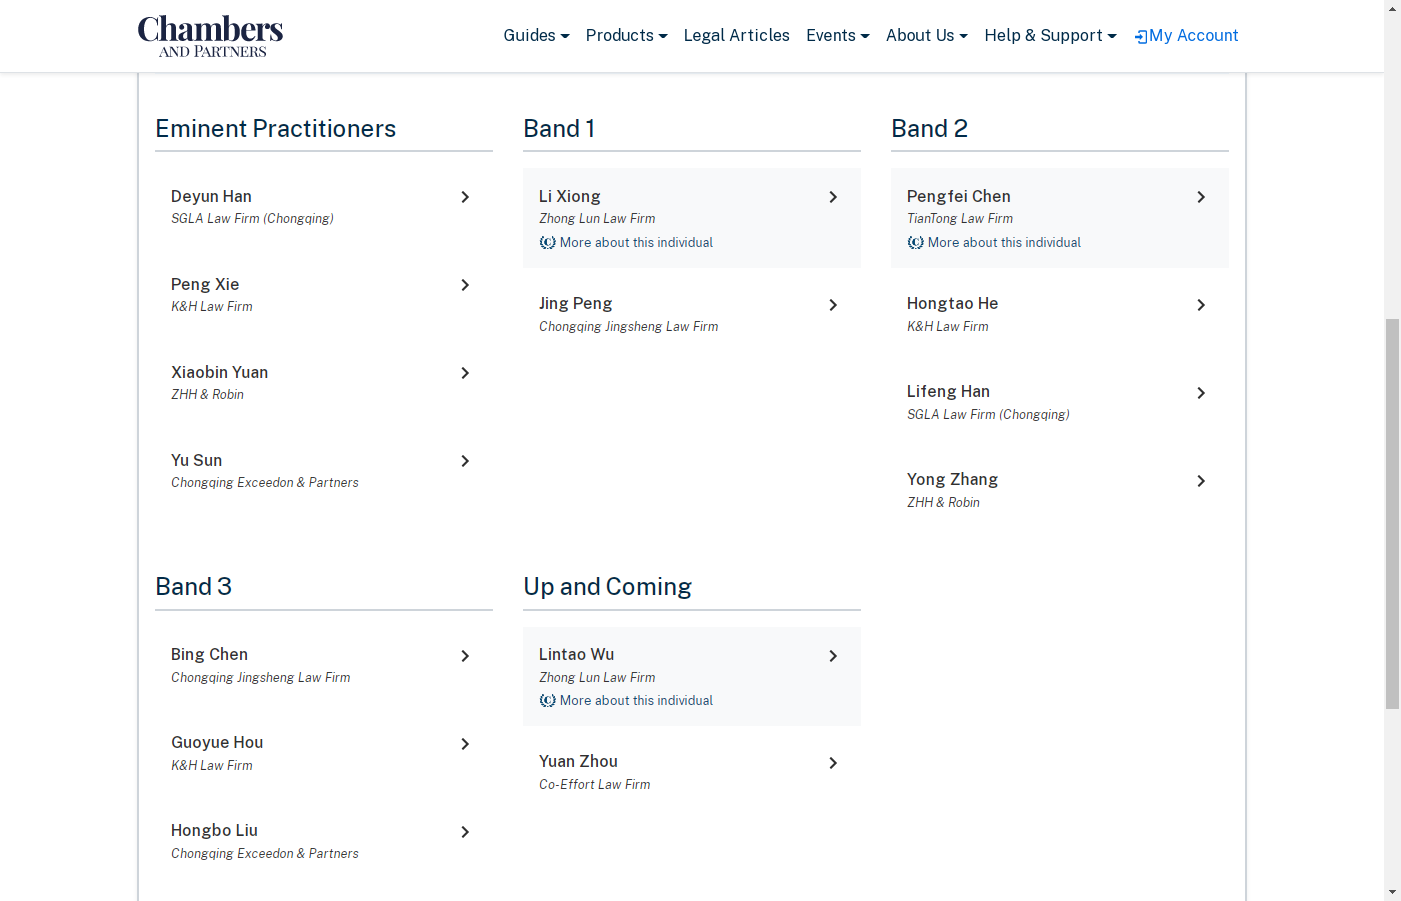Click the chevron next to Guoyue Hou
The width and height of the screenshot is (1401, 901).
465,744
